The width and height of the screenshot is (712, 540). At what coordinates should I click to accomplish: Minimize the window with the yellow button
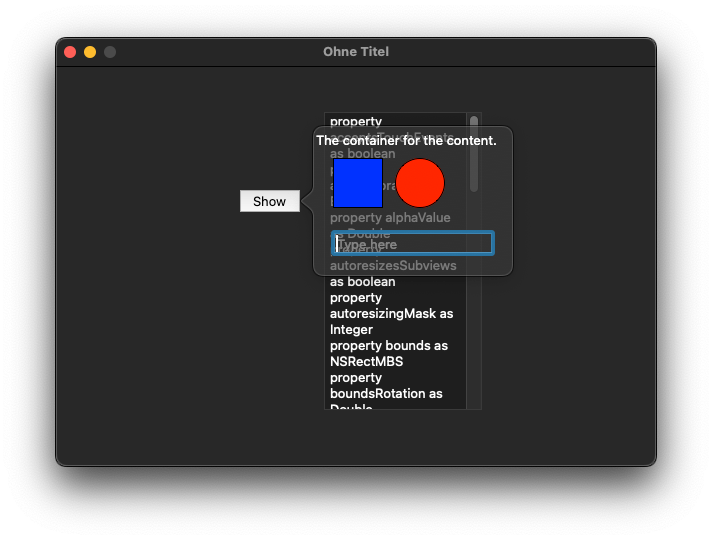point(90,52)
